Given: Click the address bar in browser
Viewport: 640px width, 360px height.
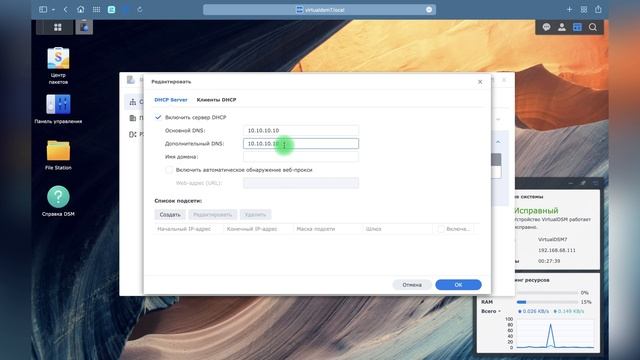Looking at the screenshot, I should click(x=320, y=9).
